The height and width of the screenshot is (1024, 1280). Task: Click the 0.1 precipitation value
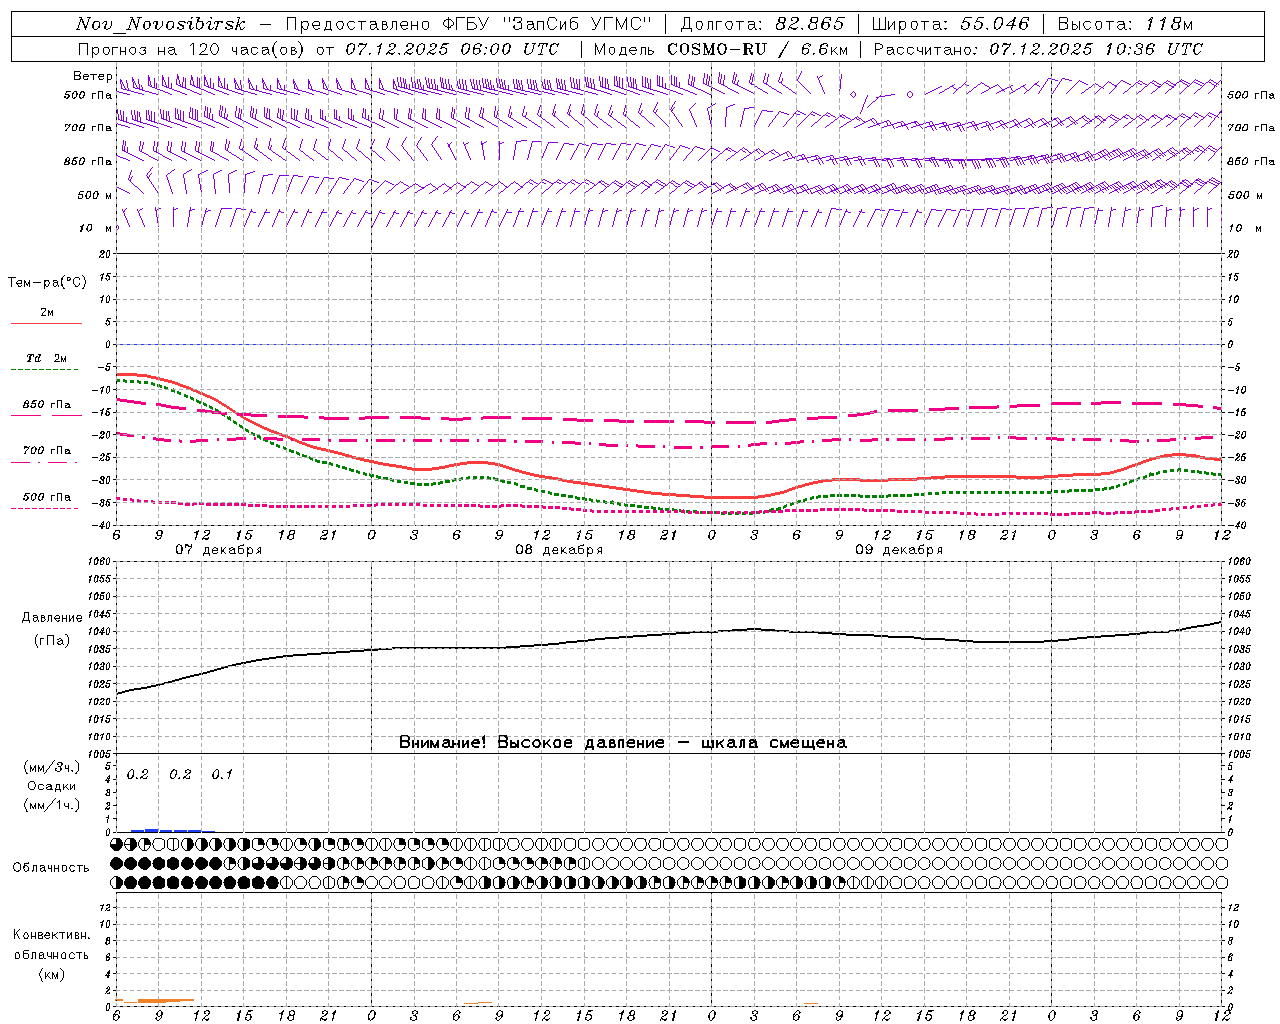(x=222, y=774)
